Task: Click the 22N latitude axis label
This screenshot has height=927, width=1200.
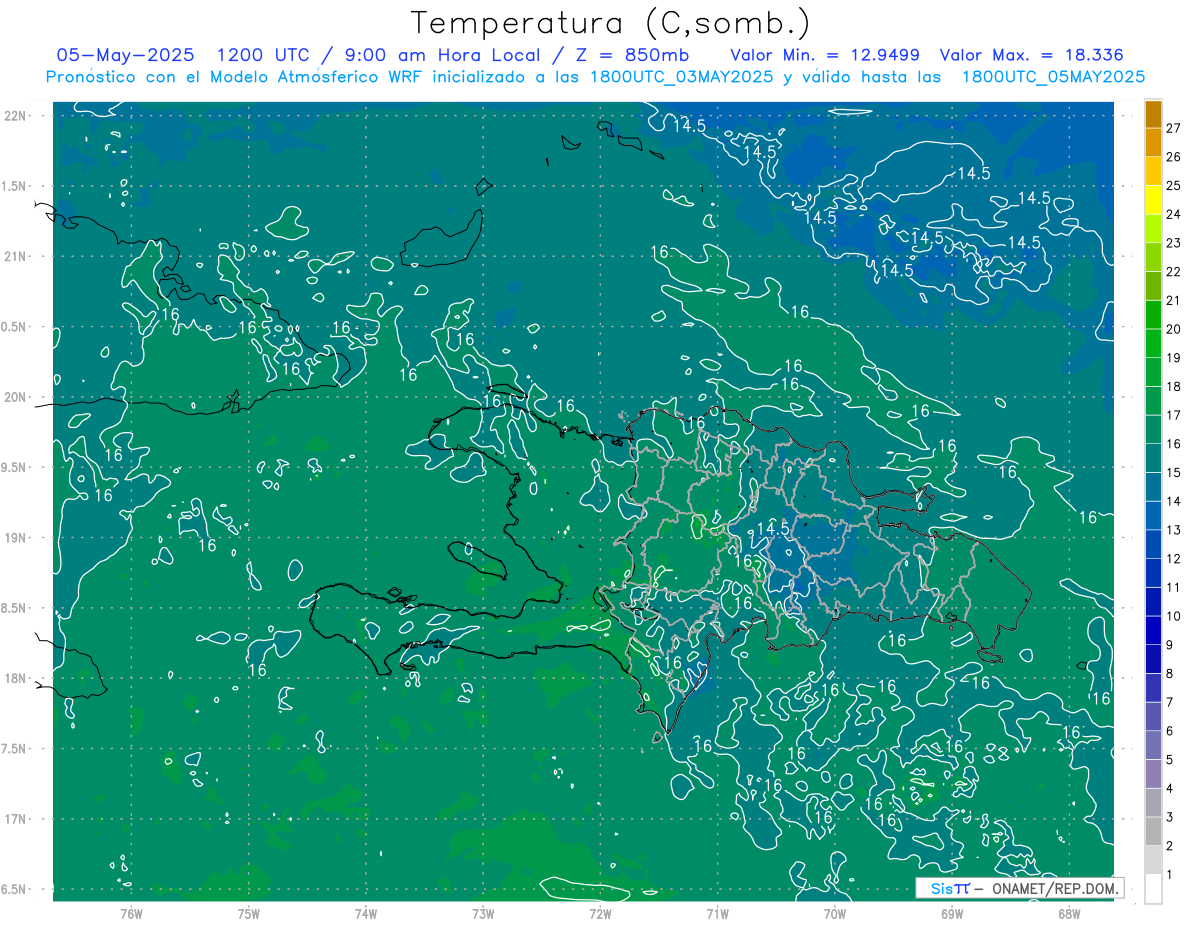Action: (15, 116)
